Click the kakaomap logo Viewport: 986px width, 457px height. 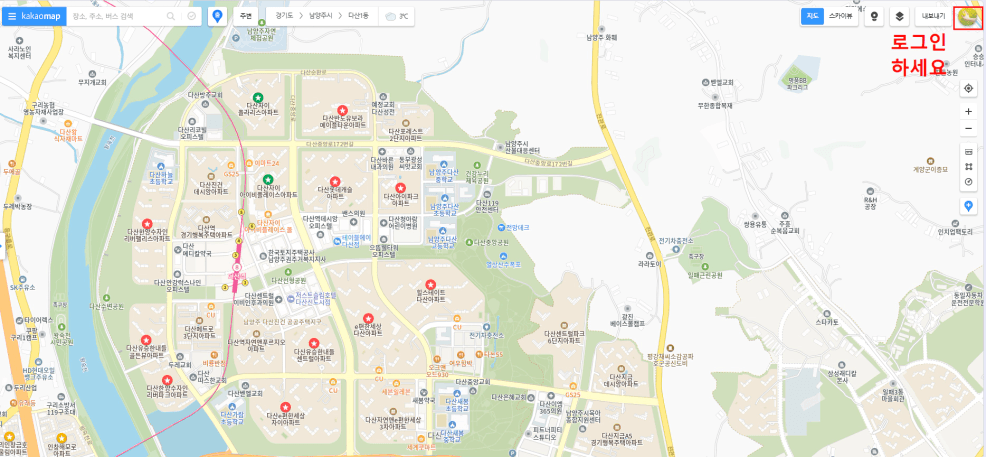[41, 16]
